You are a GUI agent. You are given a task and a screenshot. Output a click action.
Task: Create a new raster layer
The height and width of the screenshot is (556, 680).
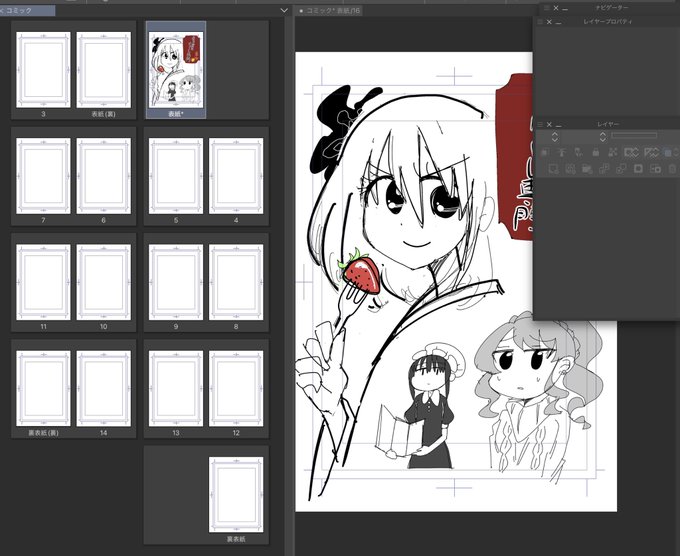(554, 169)
